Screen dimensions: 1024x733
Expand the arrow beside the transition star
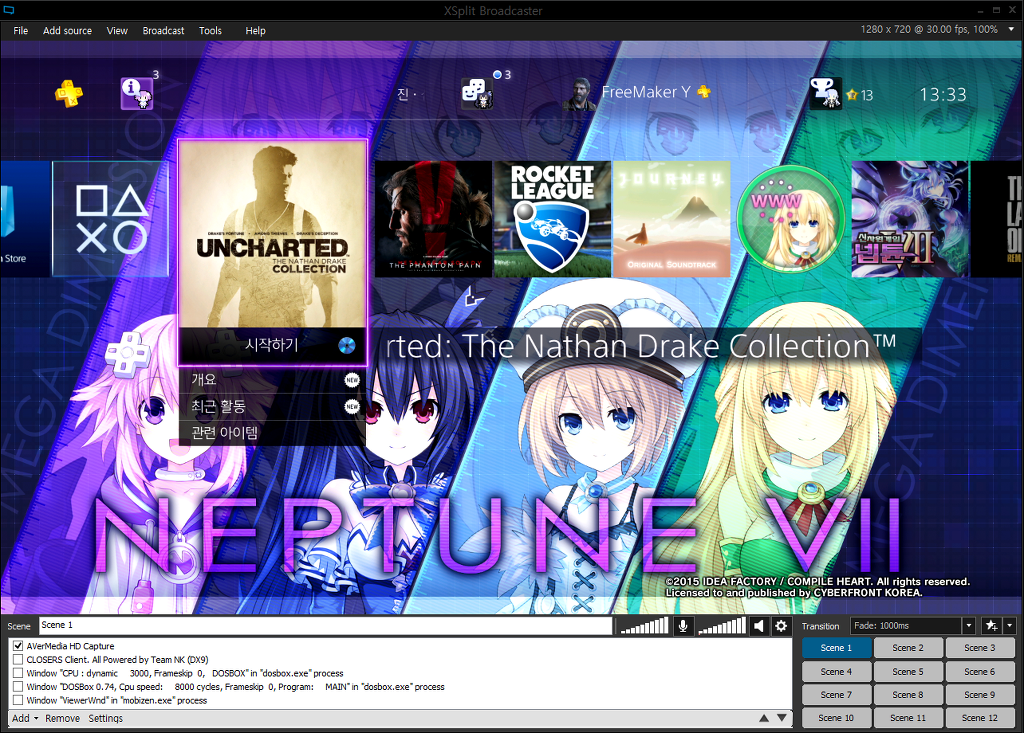(x=1010, y=626)
